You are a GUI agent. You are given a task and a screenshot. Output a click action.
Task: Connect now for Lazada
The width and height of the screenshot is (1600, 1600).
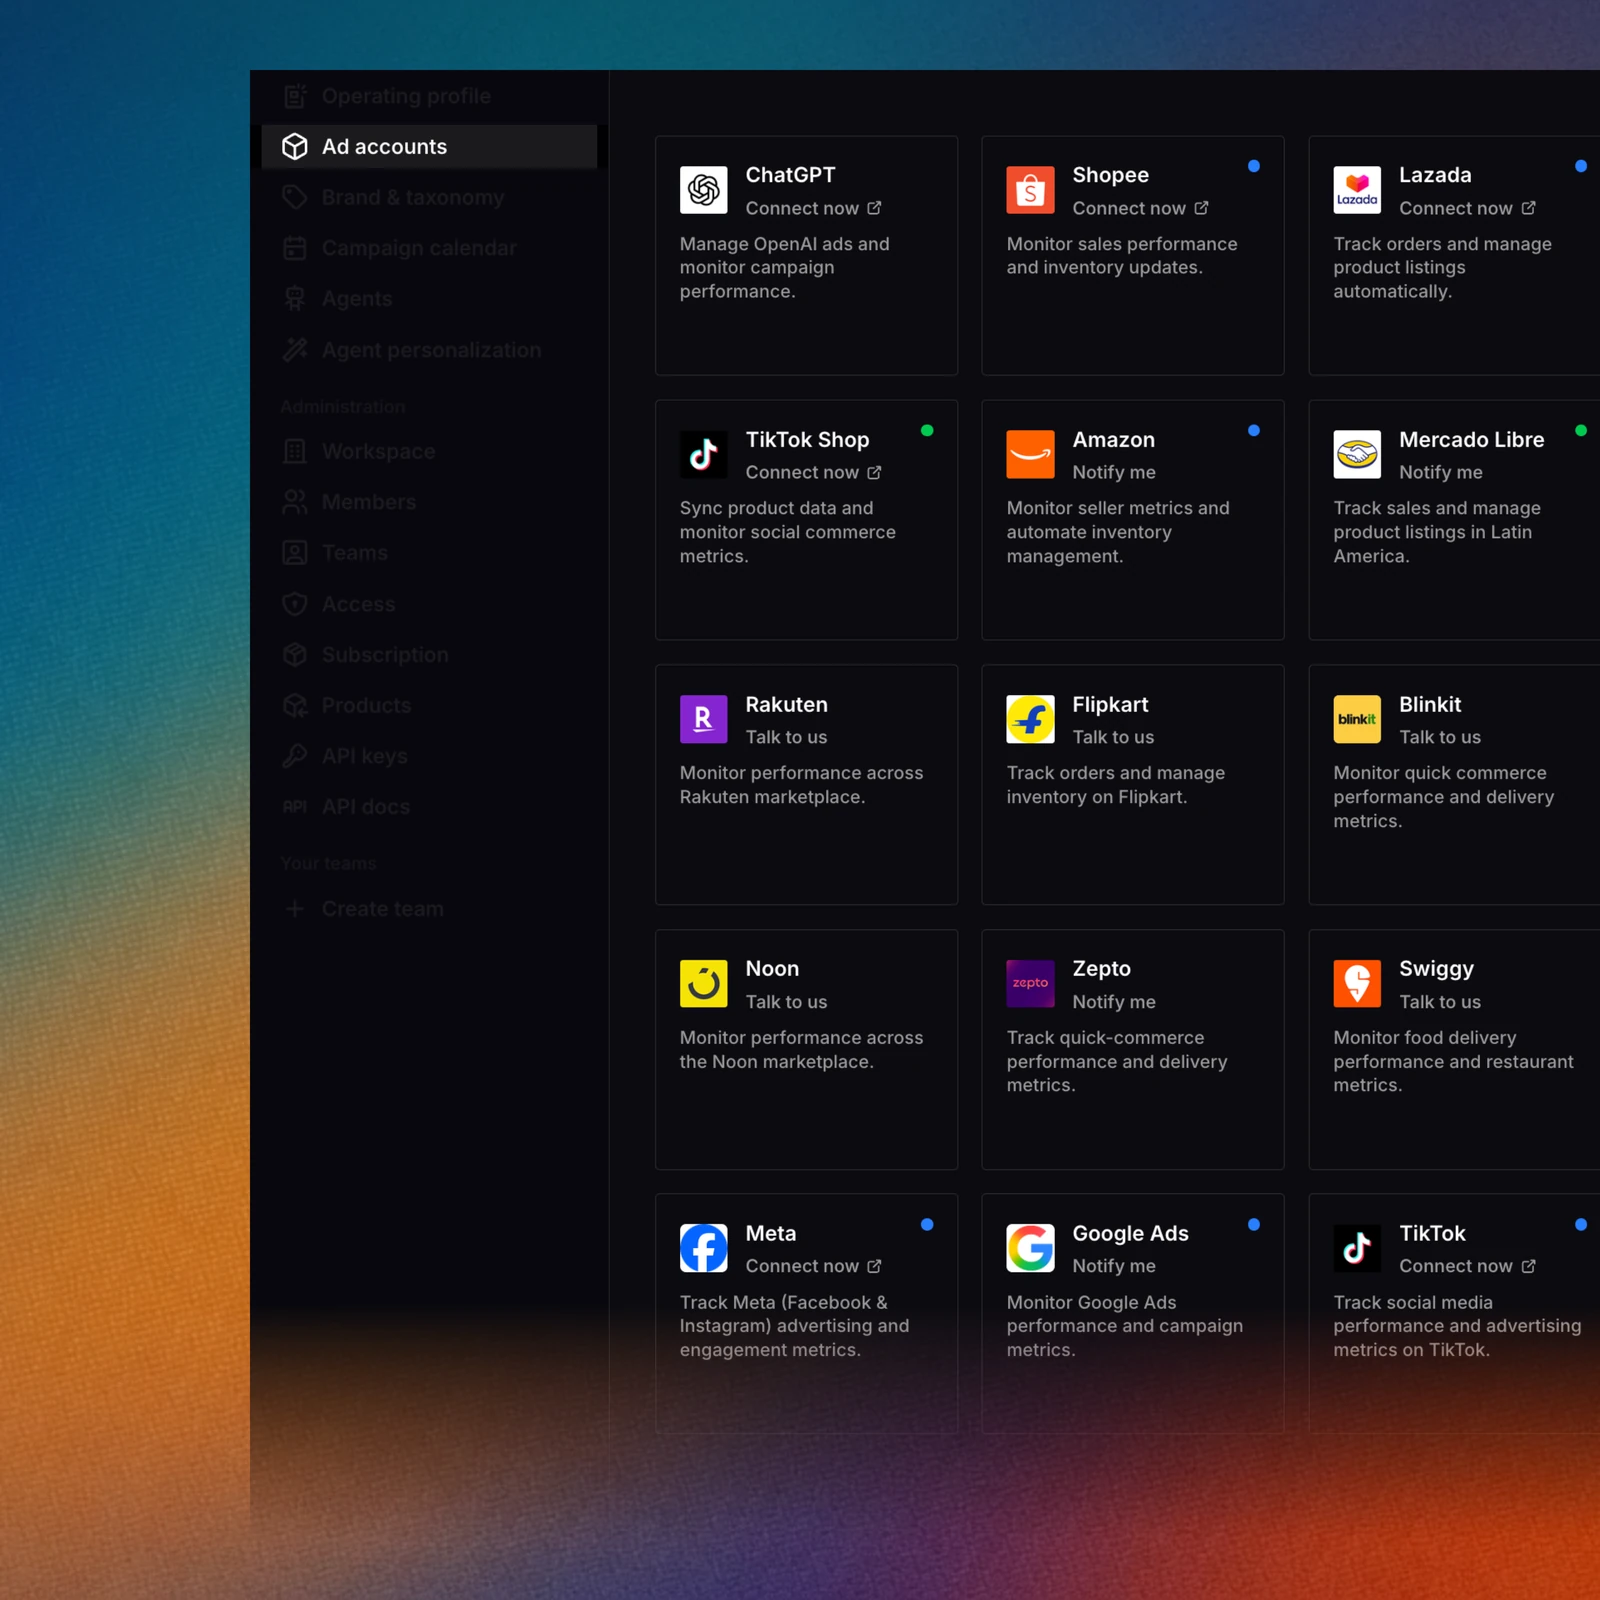(x=1468, y=208)
